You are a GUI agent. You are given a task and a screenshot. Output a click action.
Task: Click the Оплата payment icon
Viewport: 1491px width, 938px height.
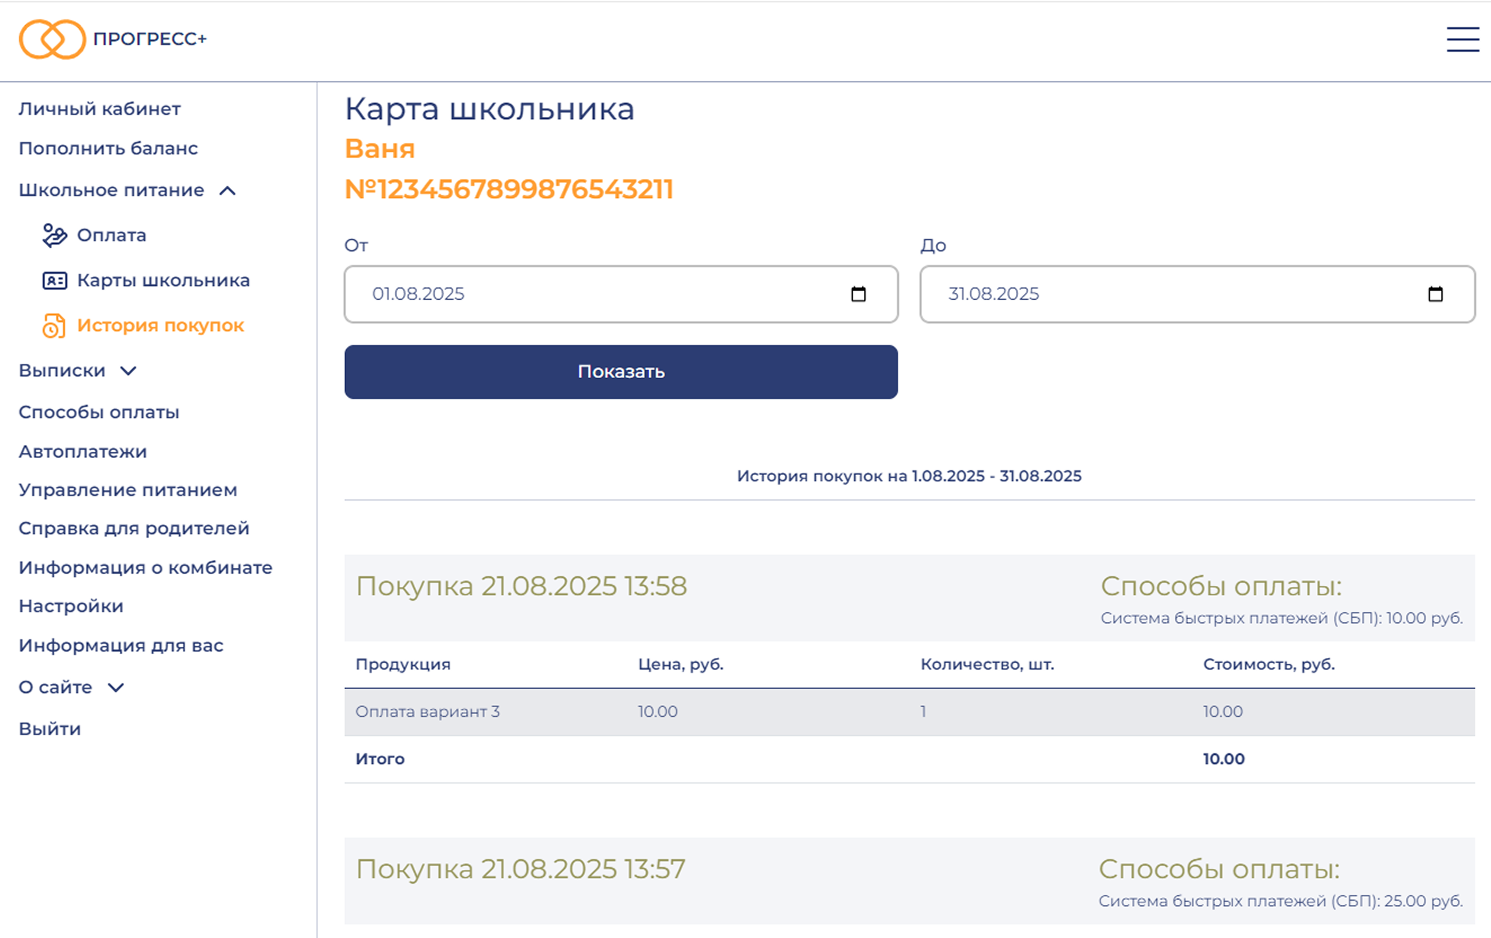[54, 235]
